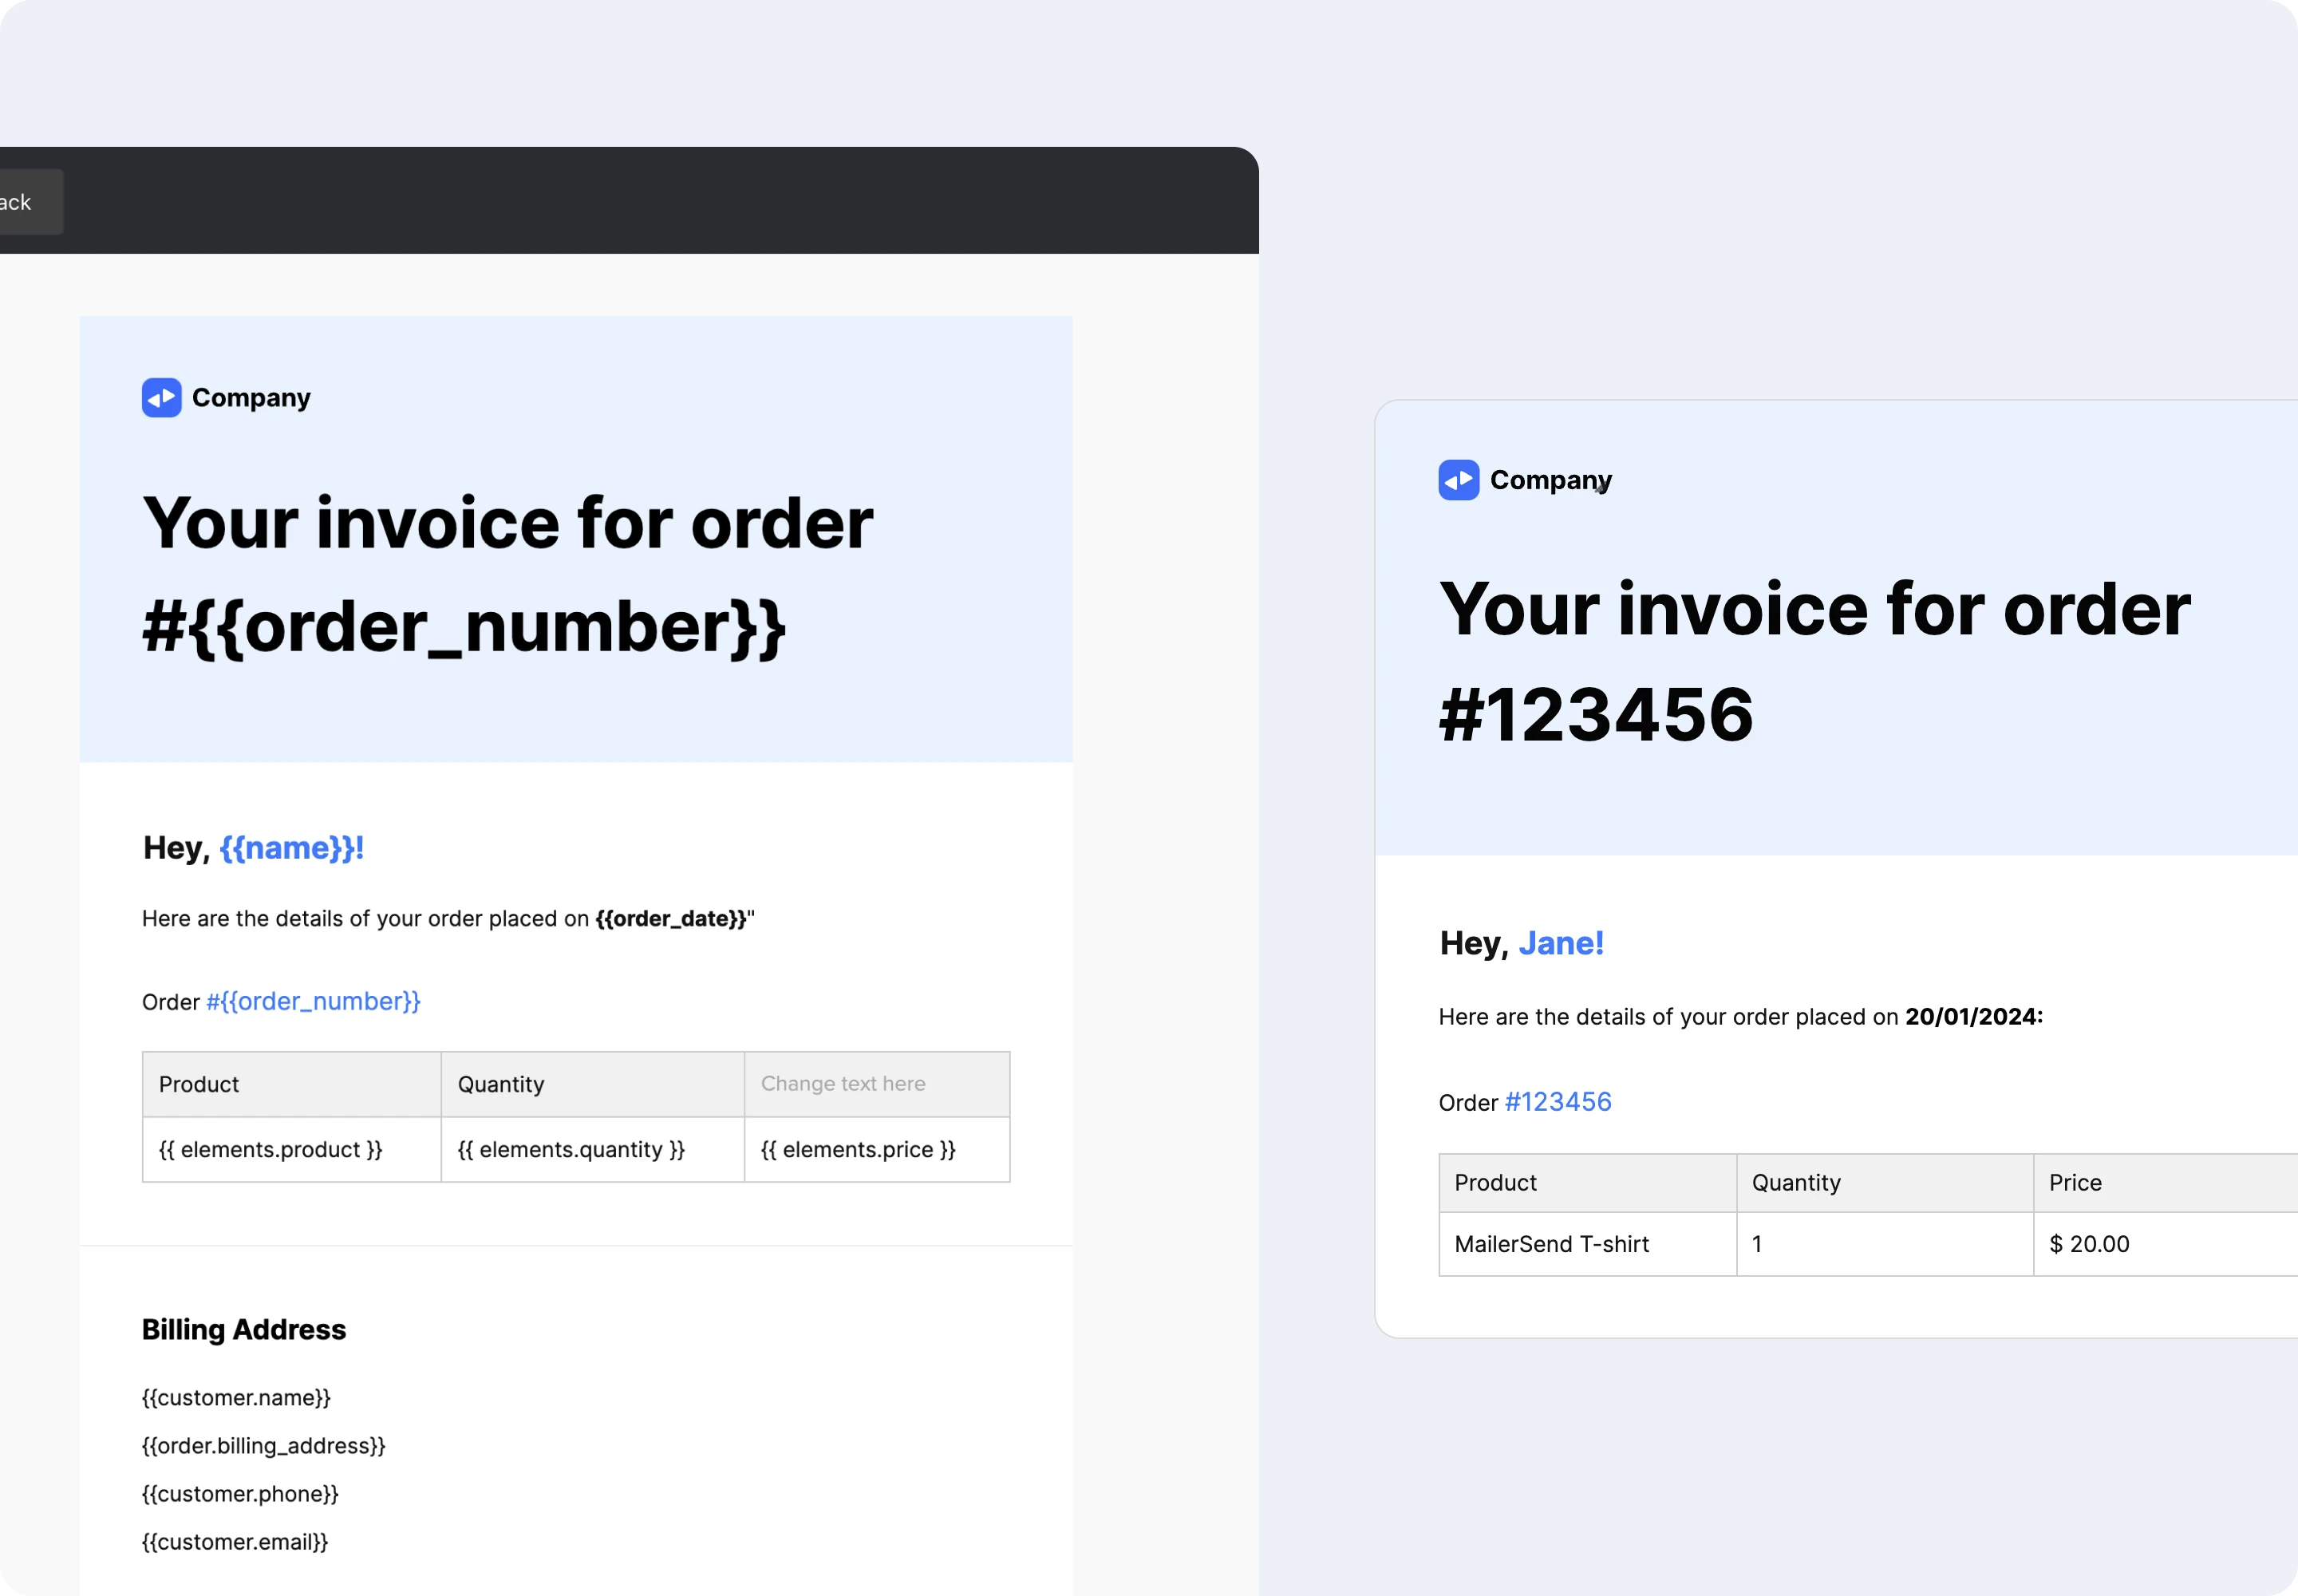Click the Company logo icon in preview card

[1459, 480]
